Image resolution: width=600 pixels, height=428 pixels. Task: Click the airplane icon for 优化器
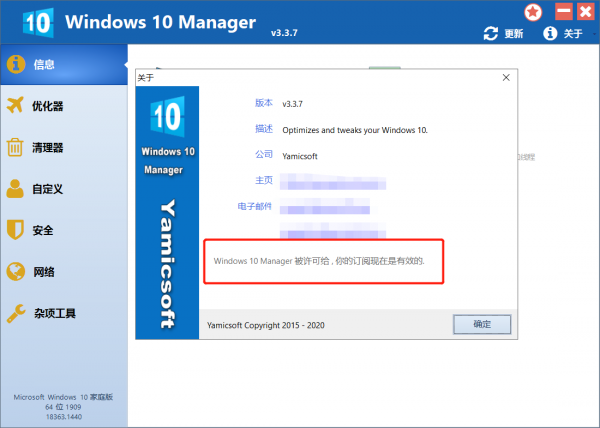pyautogui.click(x=15, y=106)
